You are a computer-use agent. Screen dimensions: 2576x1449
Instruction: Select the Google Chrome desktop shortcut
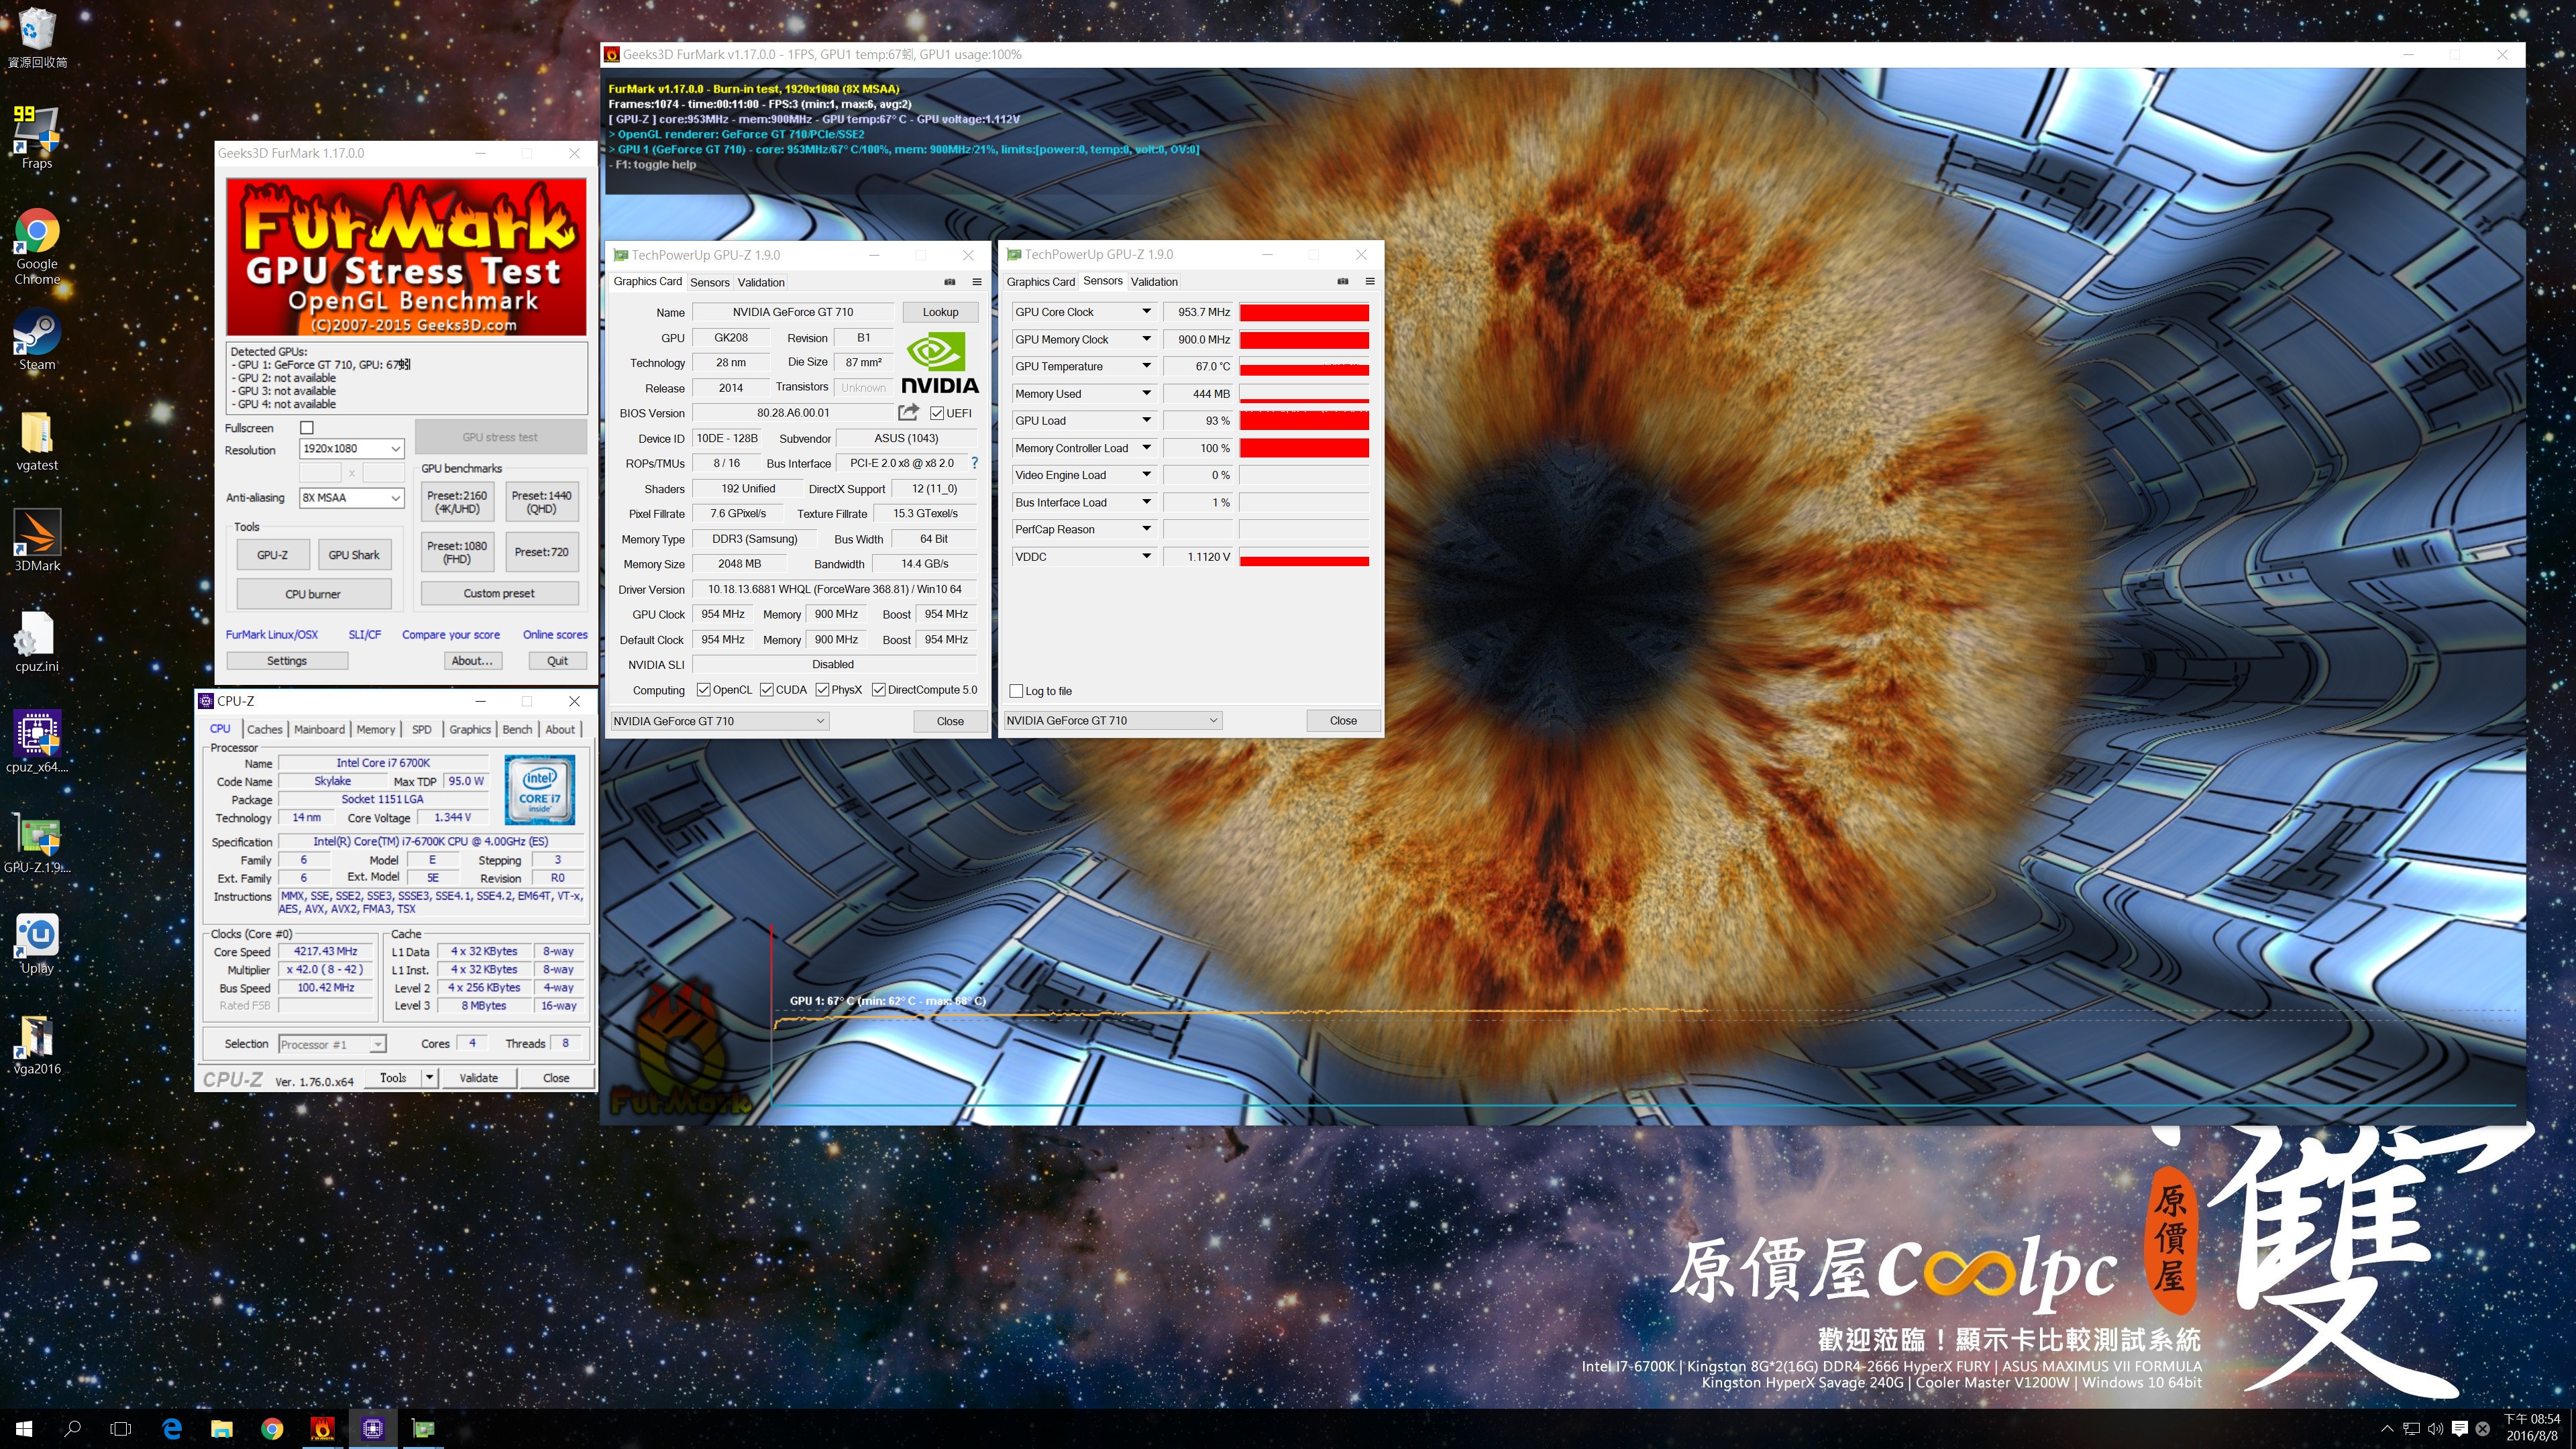37,247
